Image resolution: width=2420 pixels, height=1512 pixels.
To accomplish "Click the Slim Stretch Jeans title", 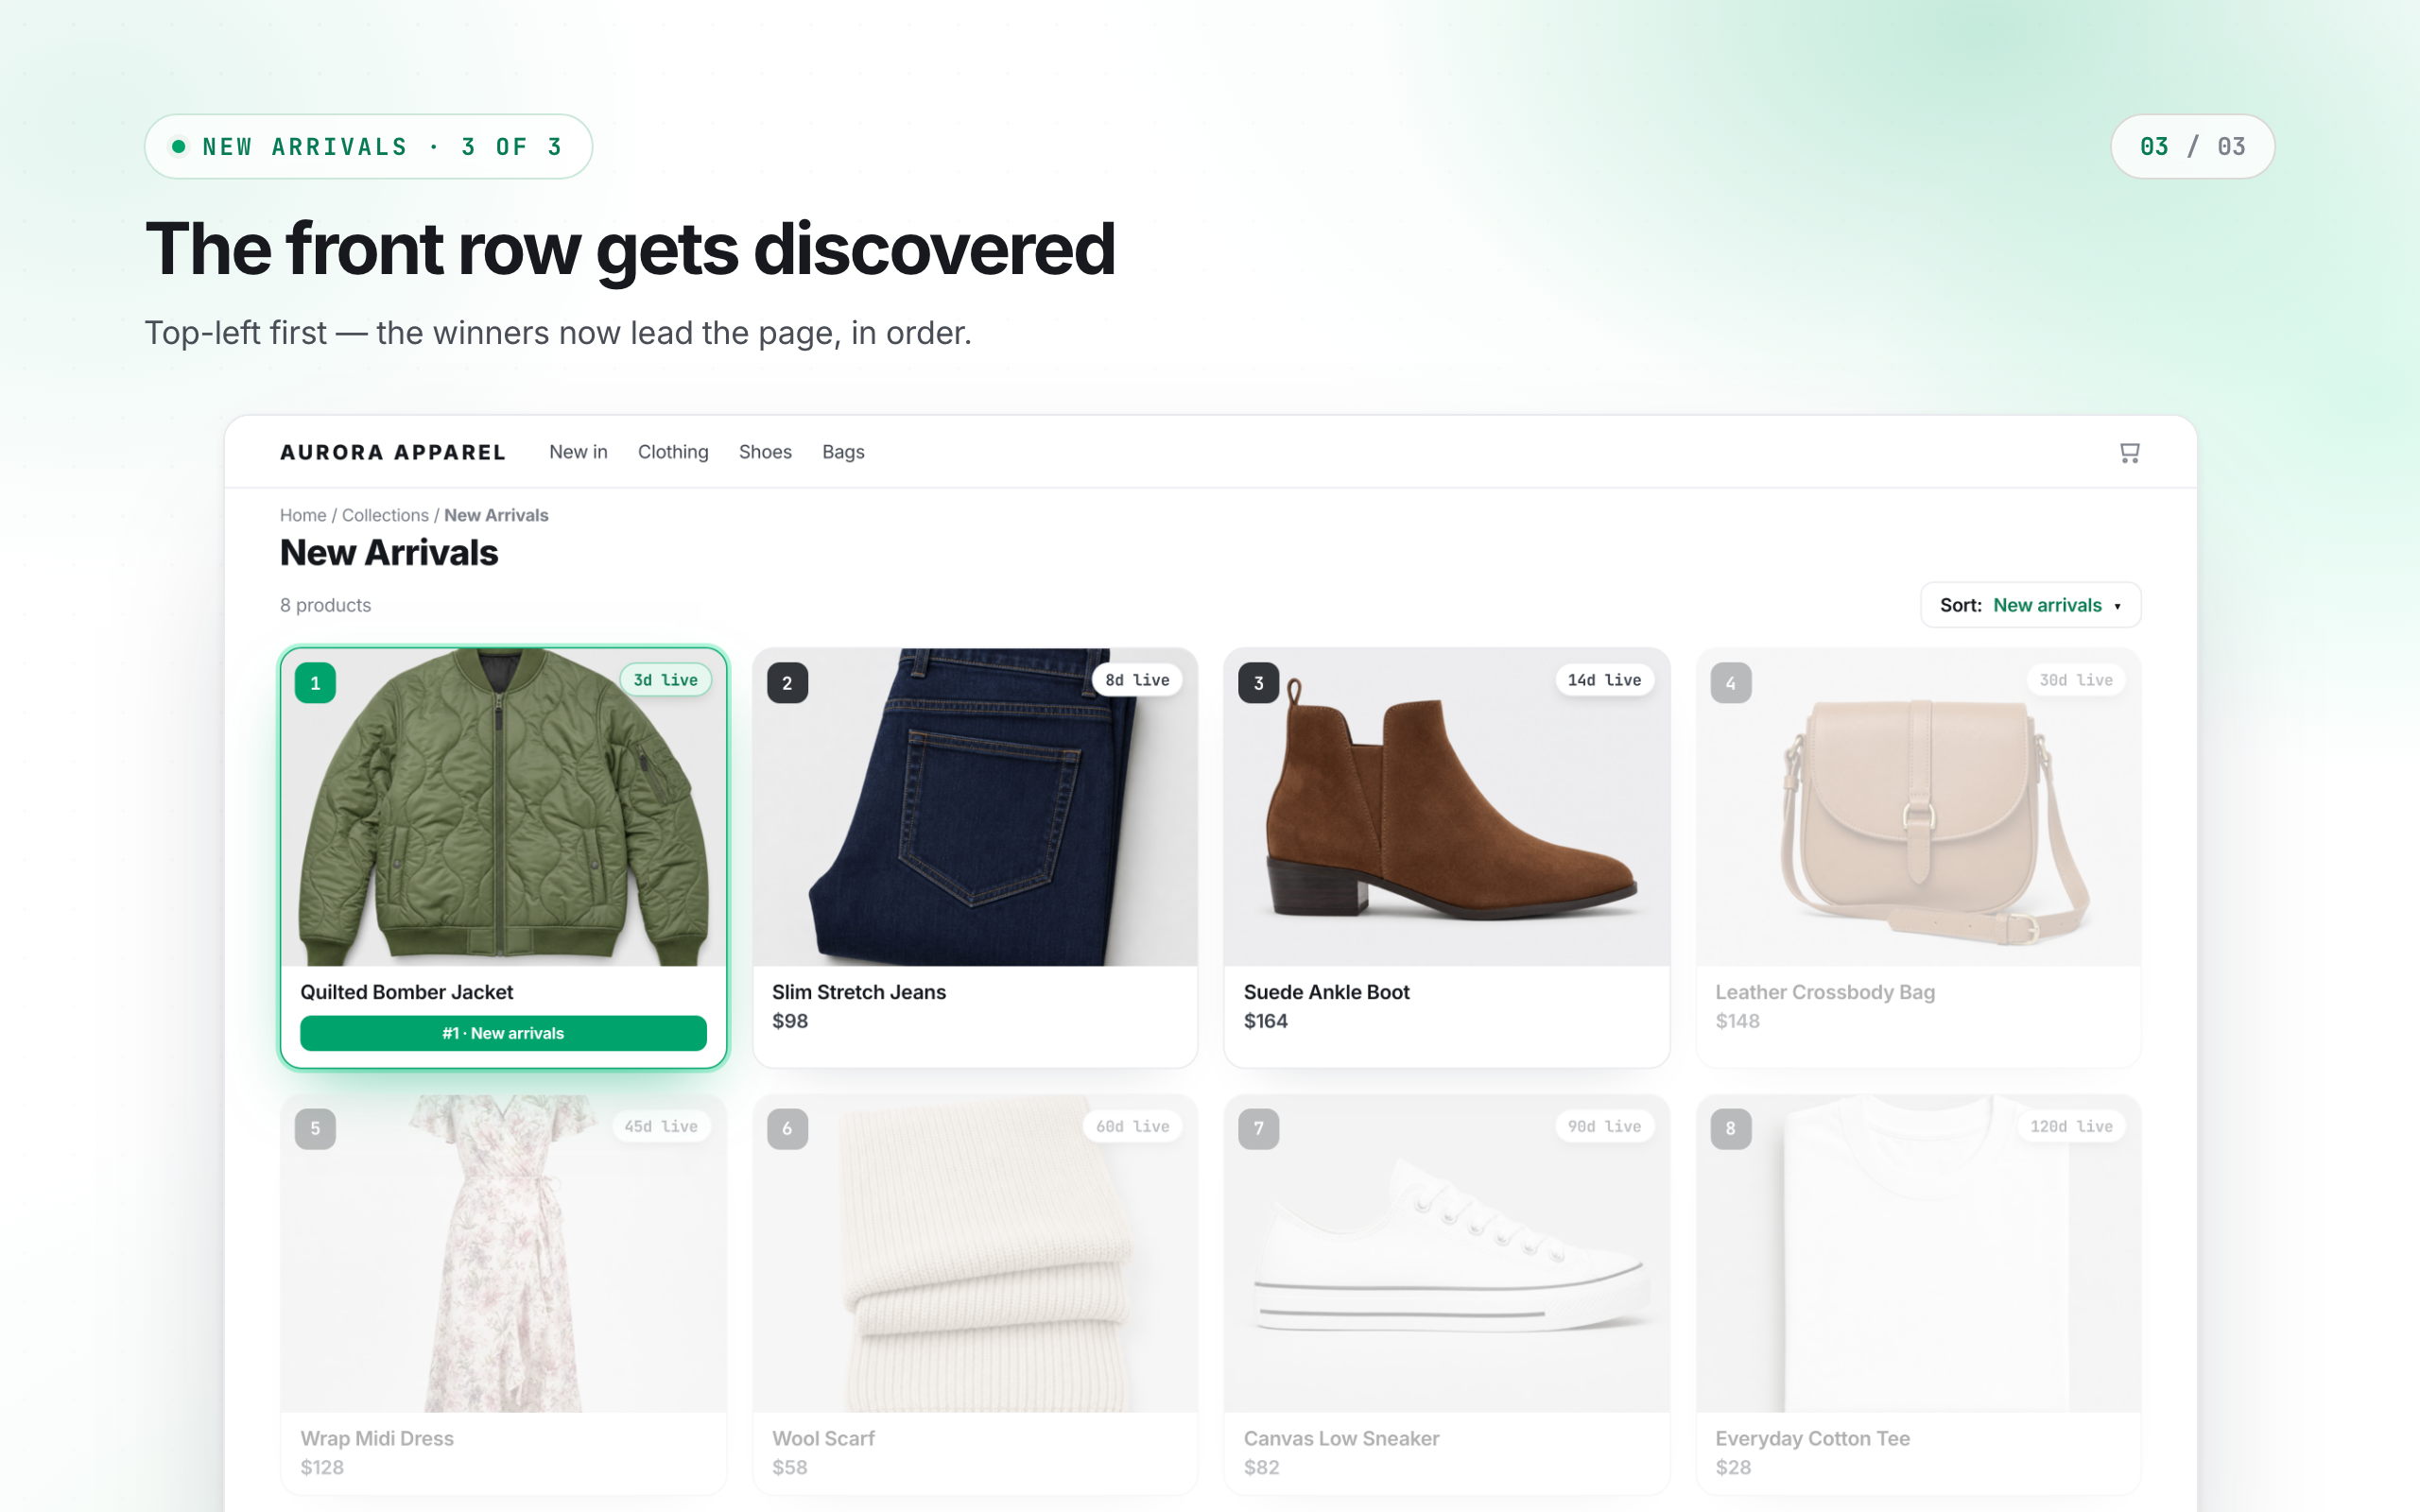I will pos(858,992).
